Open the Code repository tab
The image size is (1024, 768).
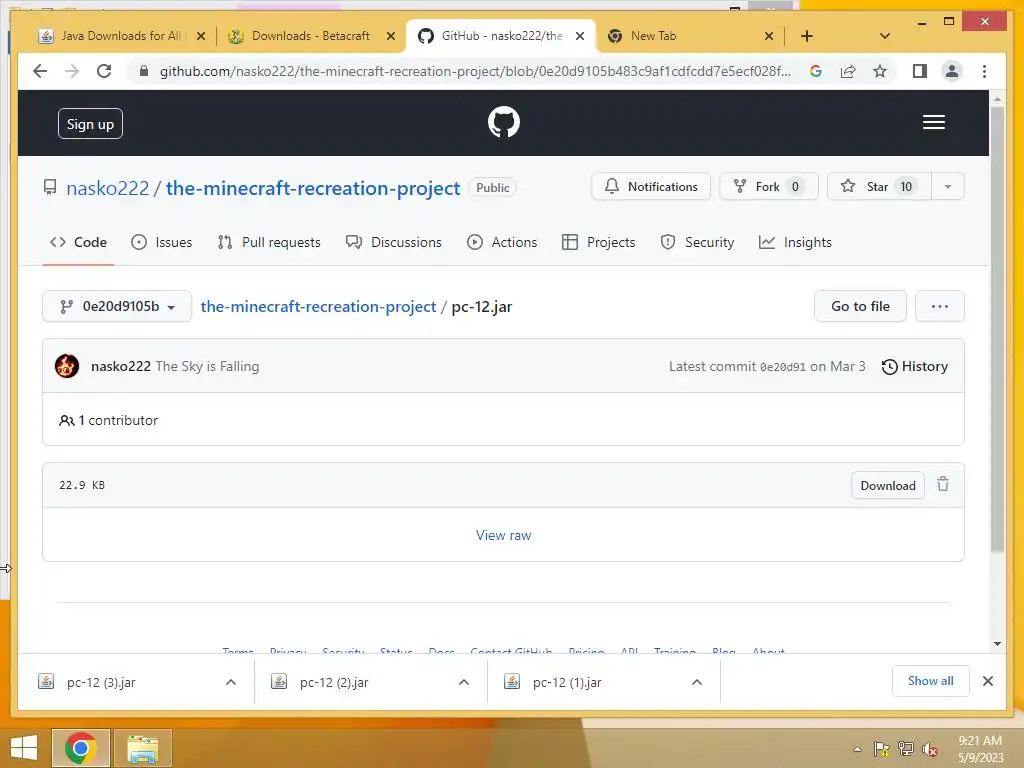click(78, 242)
